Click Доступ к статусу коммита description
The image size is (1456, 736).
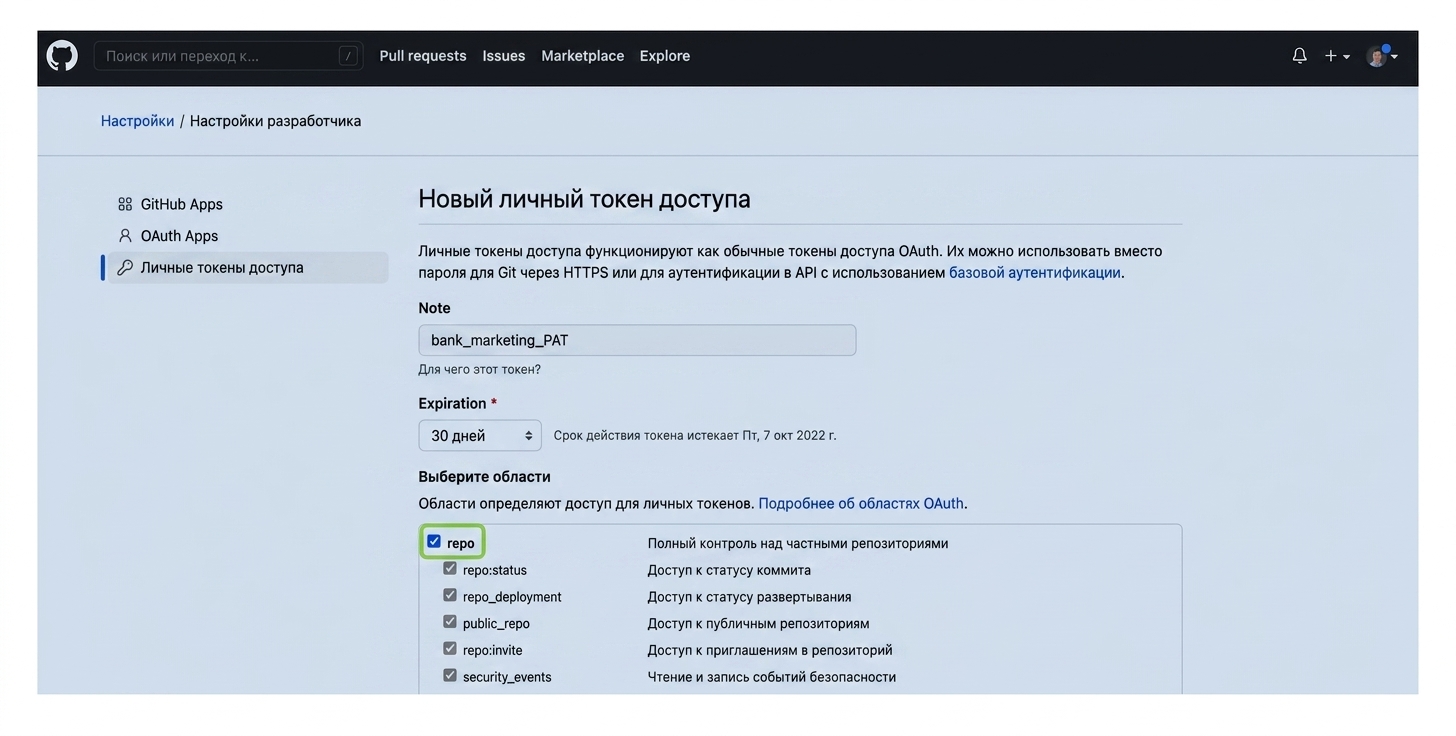[x=730, y=570]
